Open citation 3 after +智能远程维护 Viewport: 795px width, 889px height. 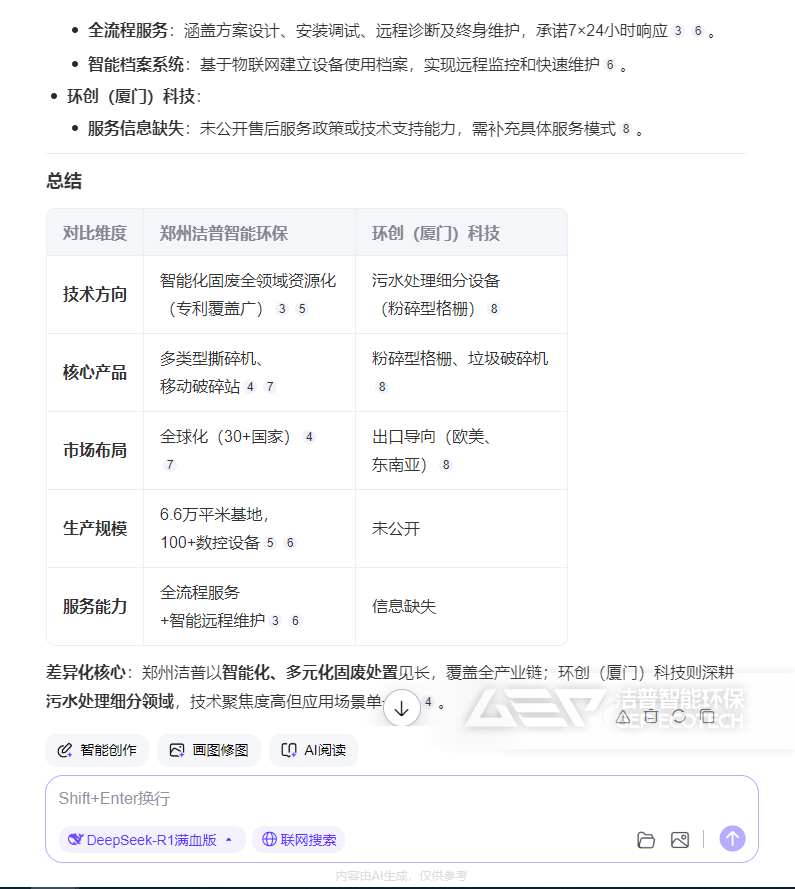[275, 621]
